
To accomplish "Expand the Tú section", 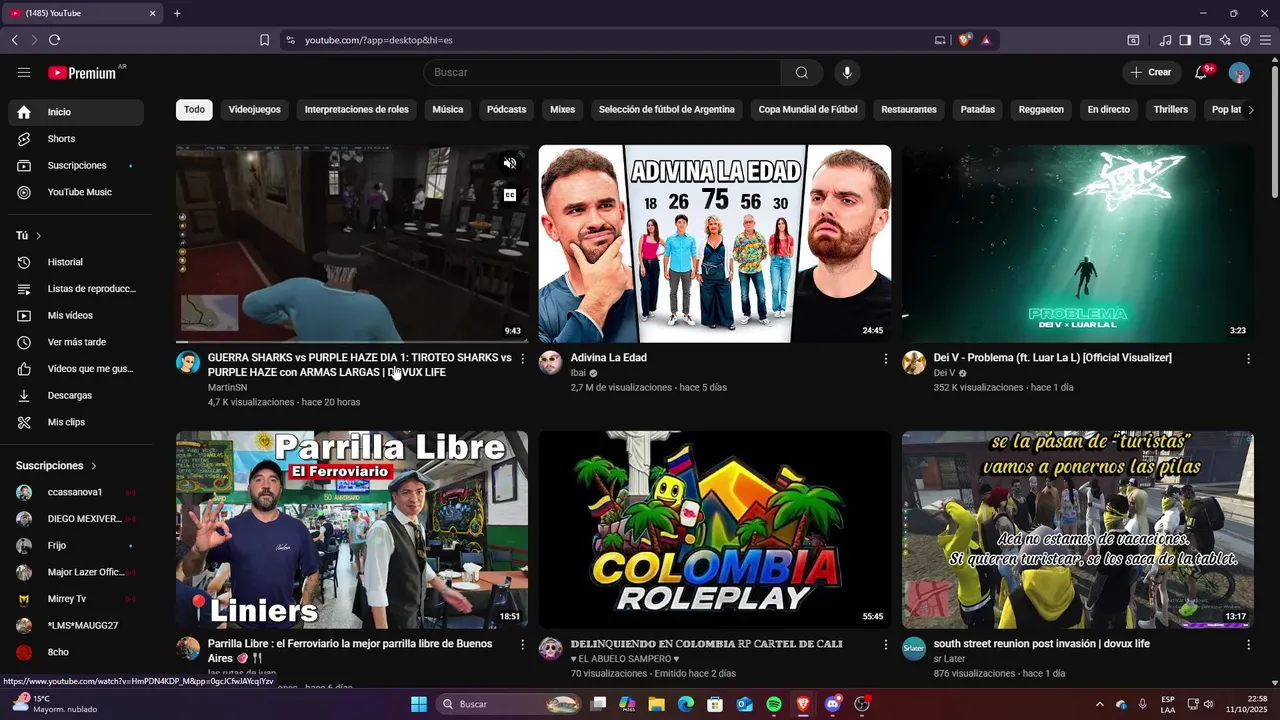I will point(29,236).
